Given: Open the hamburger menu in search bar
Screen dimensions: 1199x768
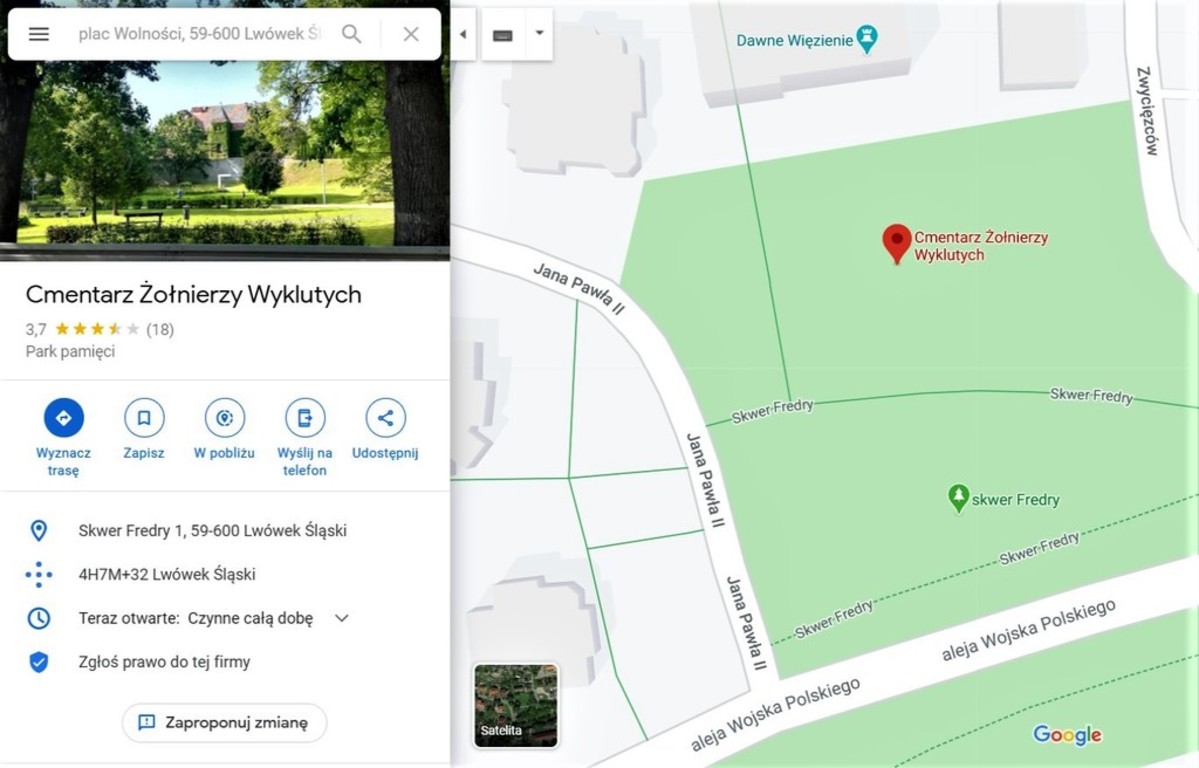Looking at the screenshot, I should click(39, 34).
